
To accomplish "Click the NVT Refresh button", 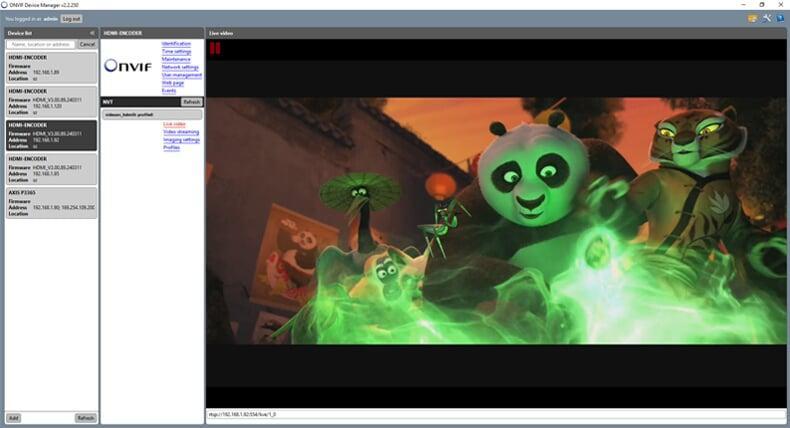I will pyautogui.click(x=191, y=102).
